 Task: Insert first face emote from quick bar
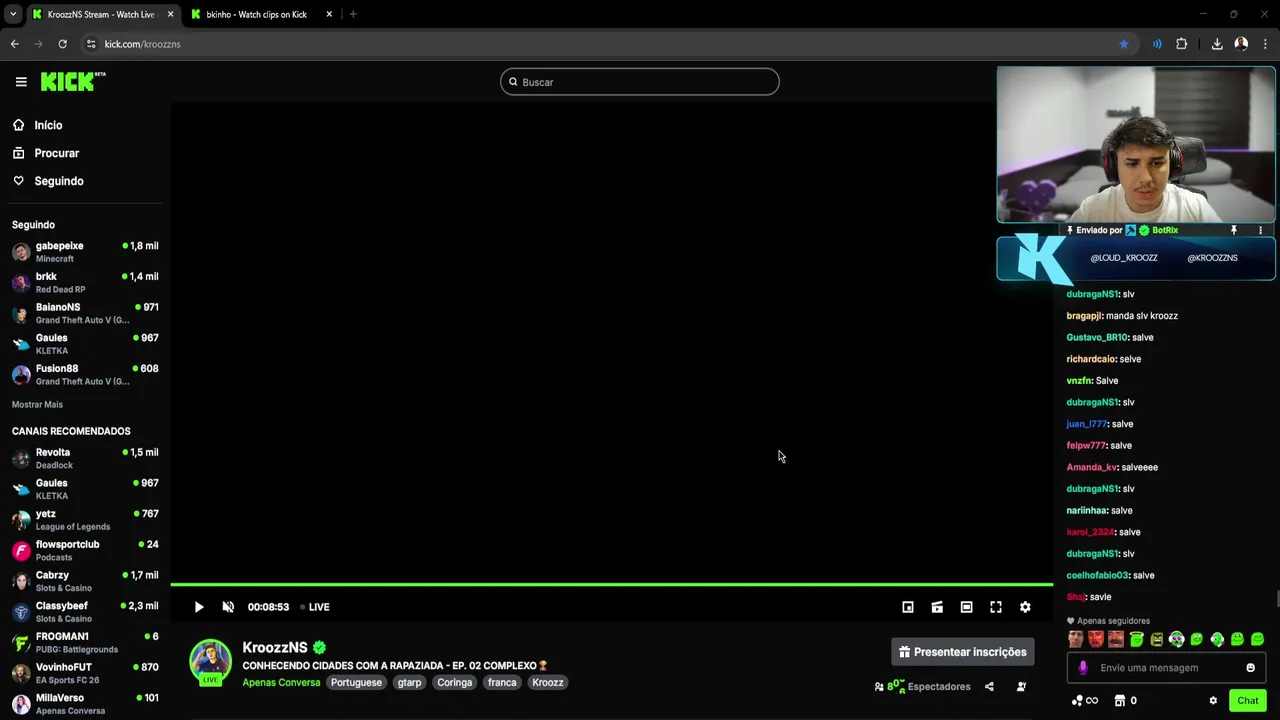point(1076,639)
